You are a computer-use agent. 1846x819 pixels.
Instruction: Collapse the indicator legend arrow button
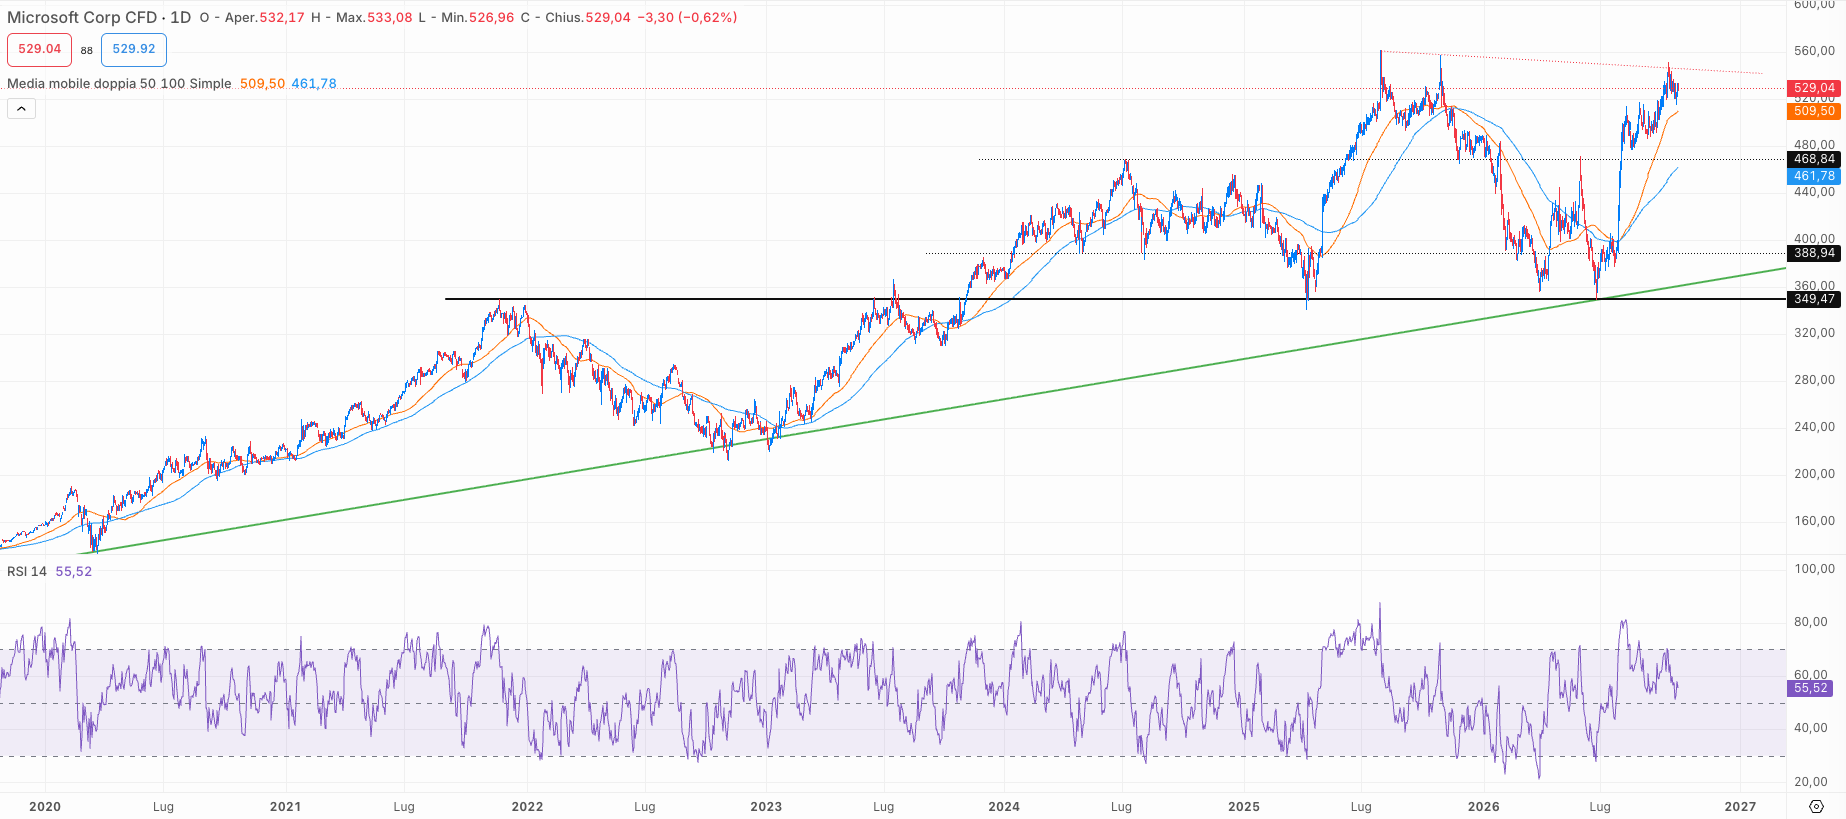tap(21, 108)
